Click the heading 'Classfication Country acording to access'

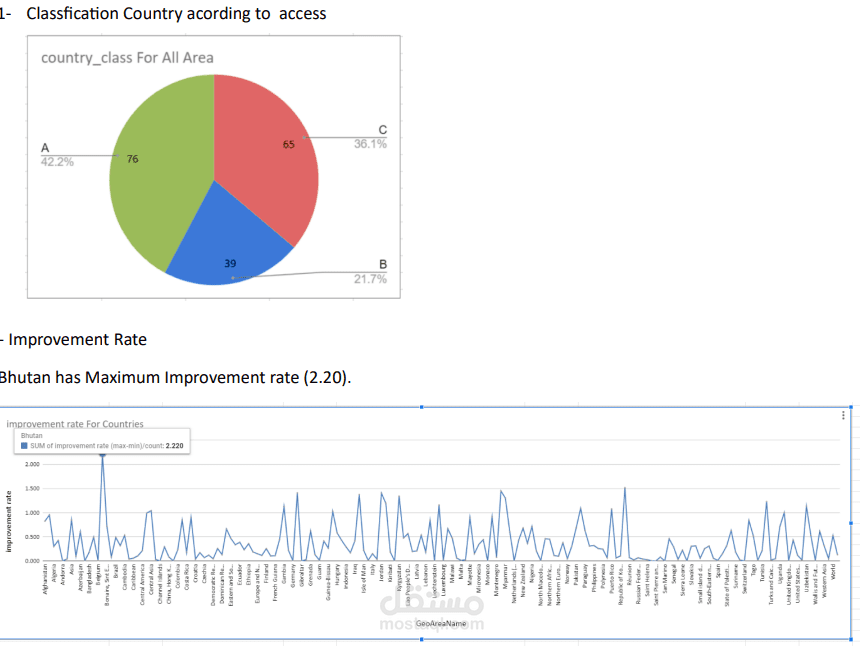(176, 13)
